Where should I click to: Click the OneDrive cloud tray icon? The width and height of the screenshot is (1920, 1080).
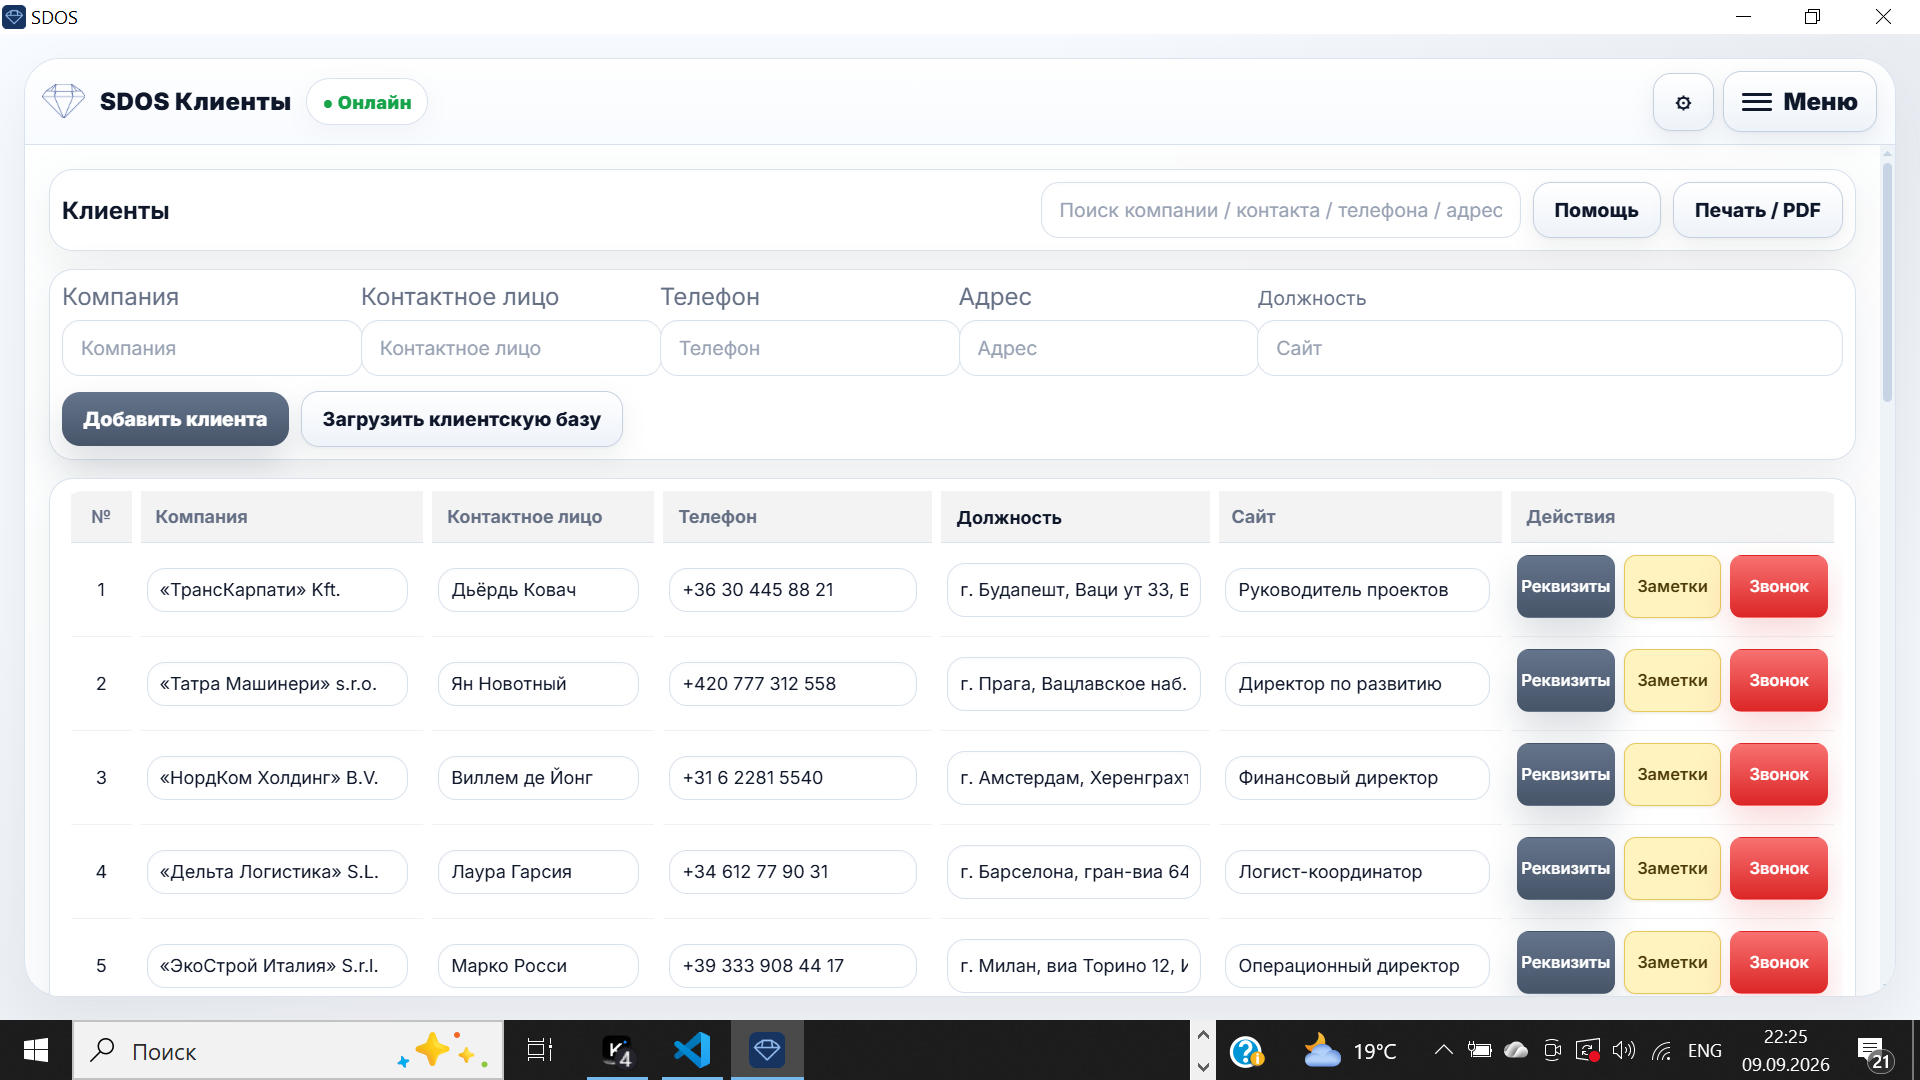1516,1050
